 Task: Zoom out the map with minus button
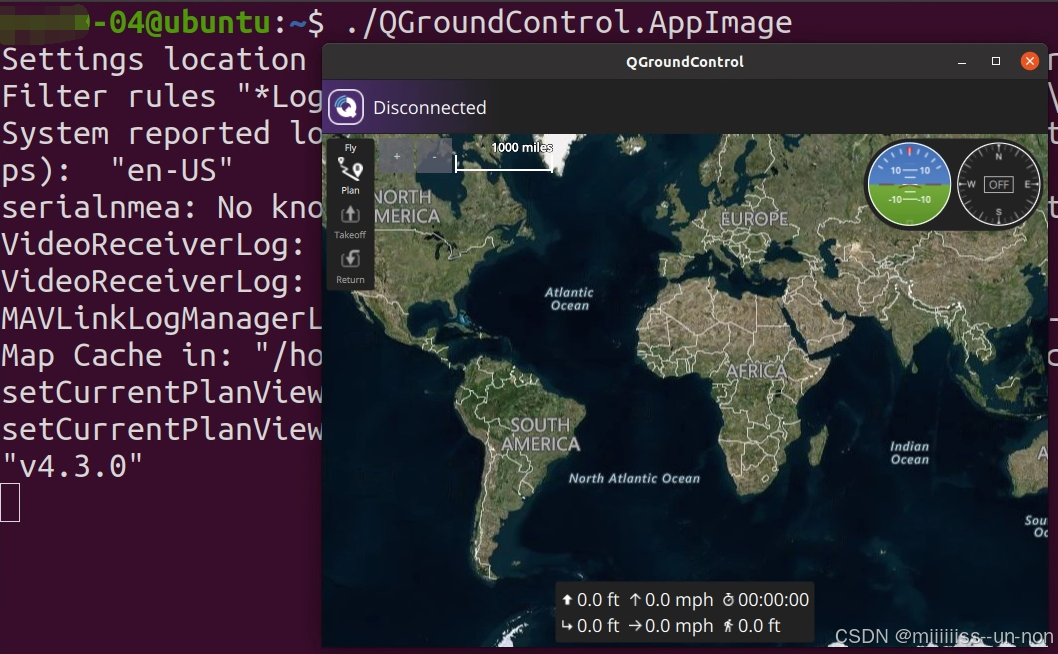point(435,157)
